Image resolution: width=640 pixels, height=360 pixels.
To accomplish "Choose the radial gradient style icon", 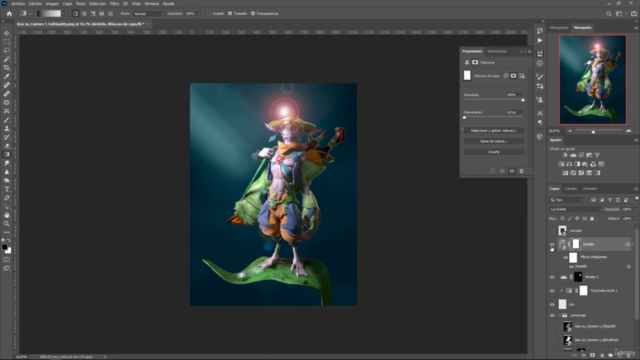I will tap(84, 13).
